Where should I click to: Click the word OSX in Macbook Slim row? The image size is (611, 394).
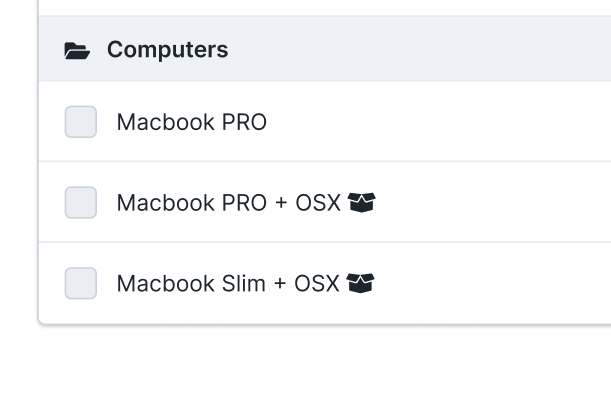tap(317, 283)
